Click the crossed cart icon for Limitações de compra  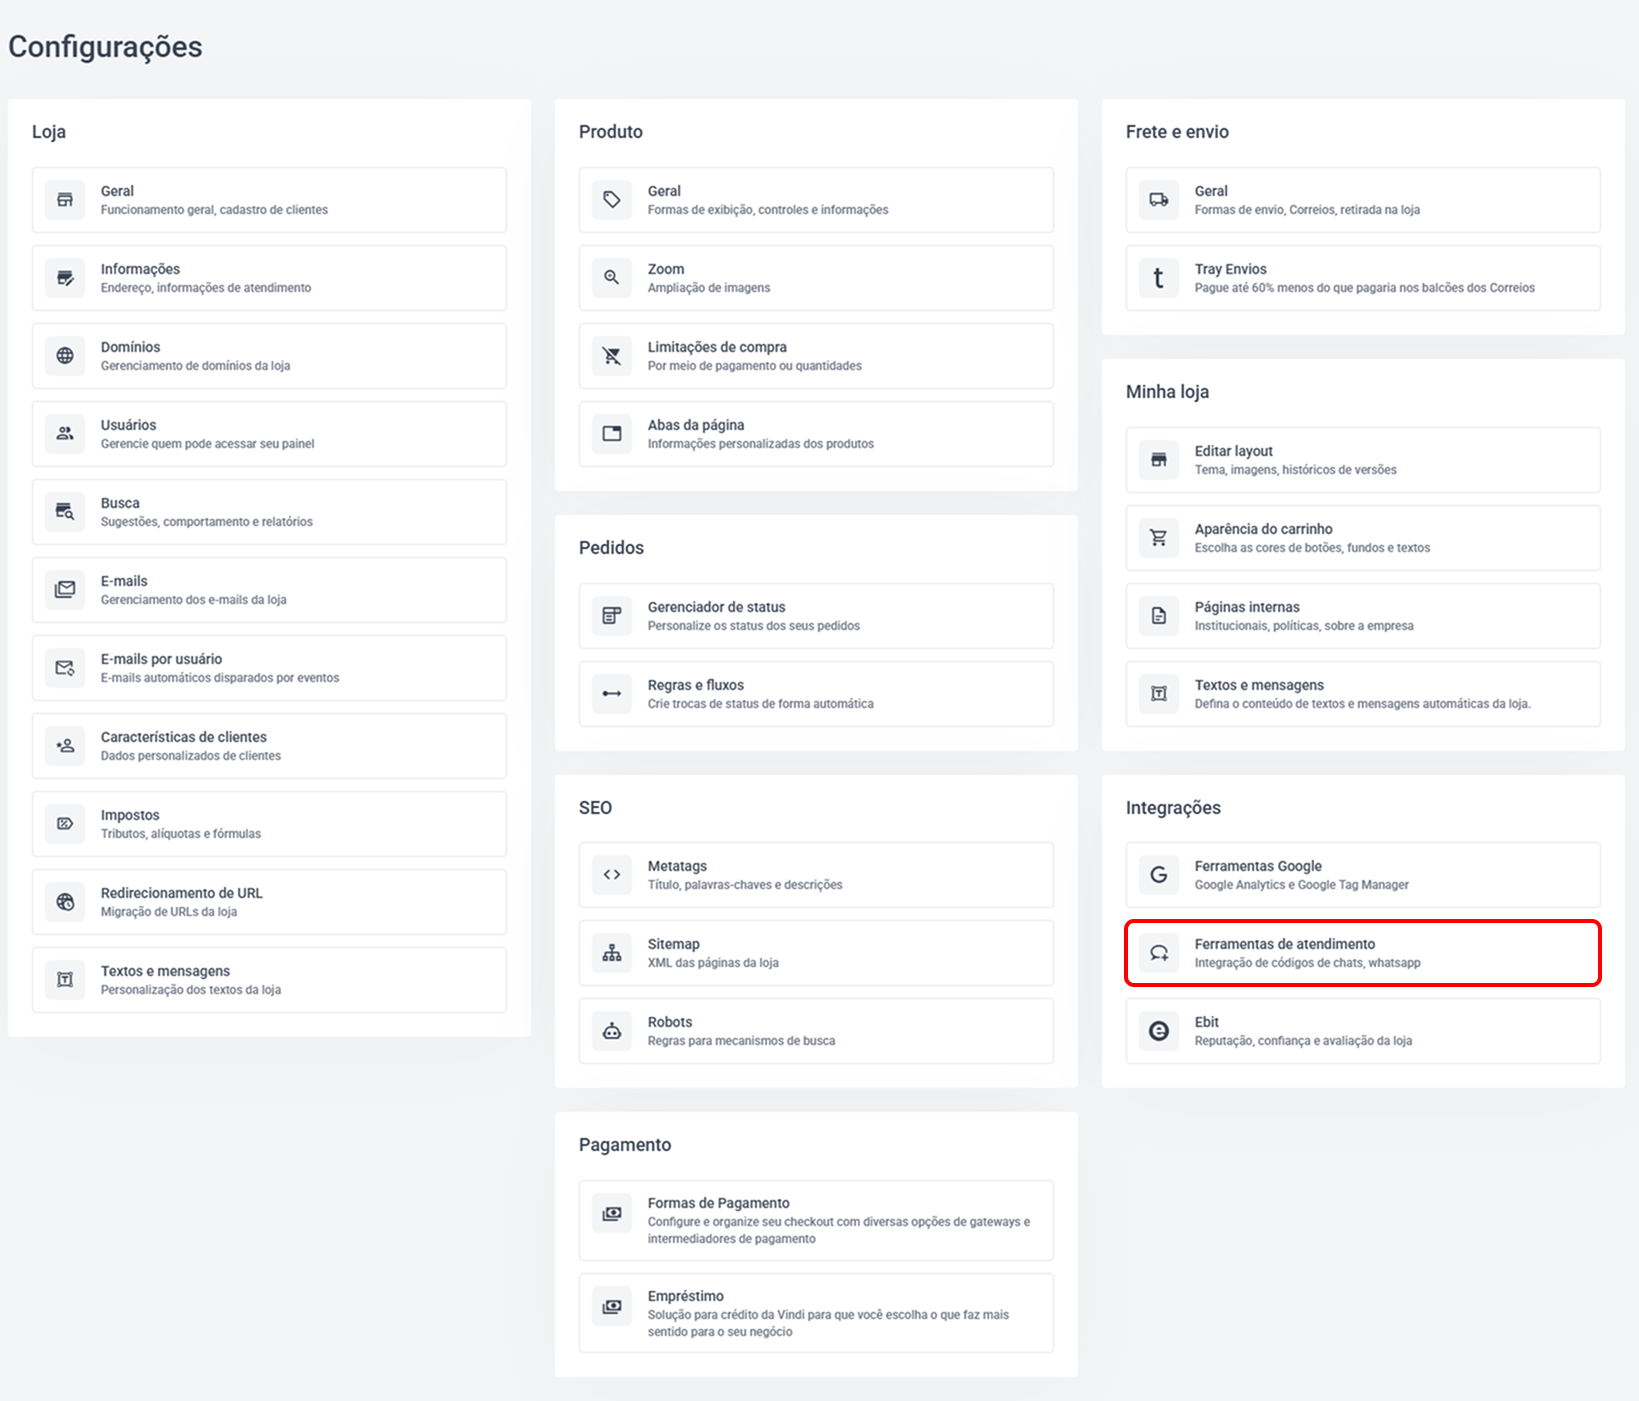(612, 356)
